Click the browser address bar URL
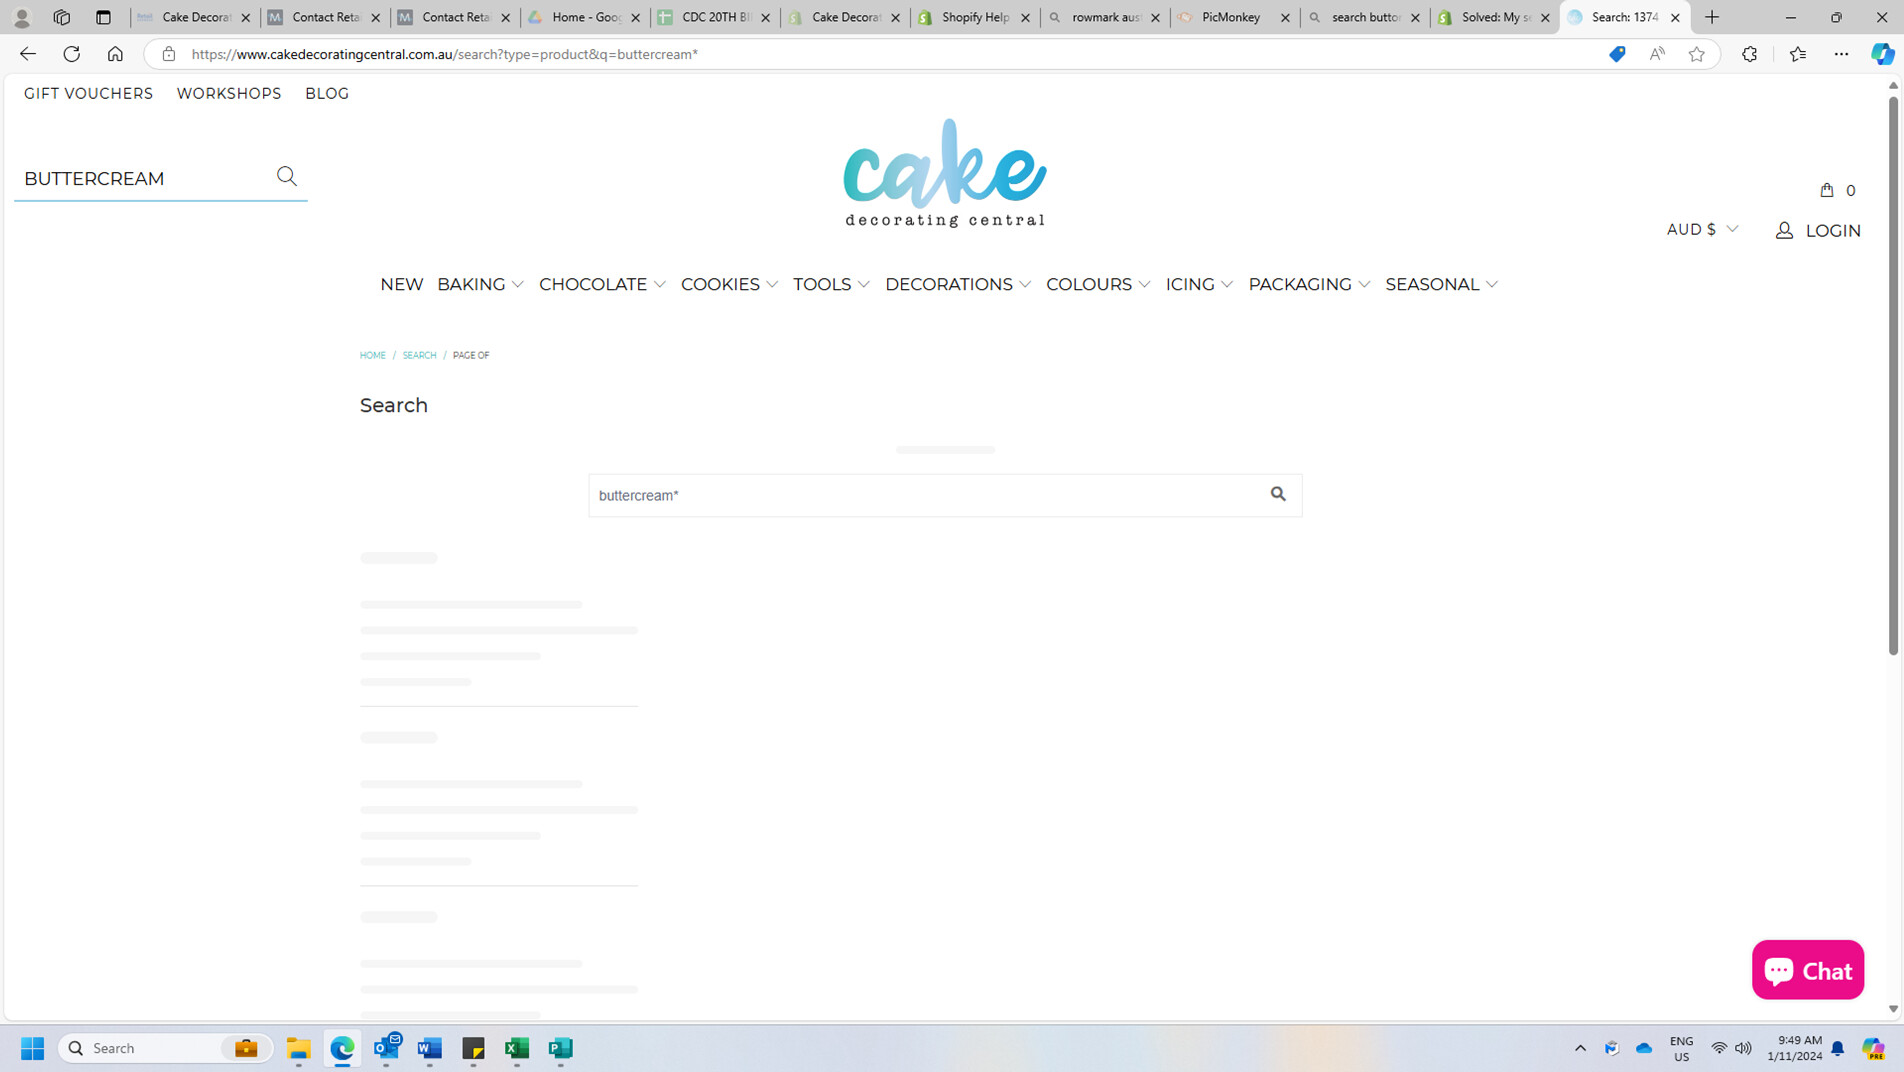Image resolution: width=1904 pixels, height=1072 pixels. point(445,54)
